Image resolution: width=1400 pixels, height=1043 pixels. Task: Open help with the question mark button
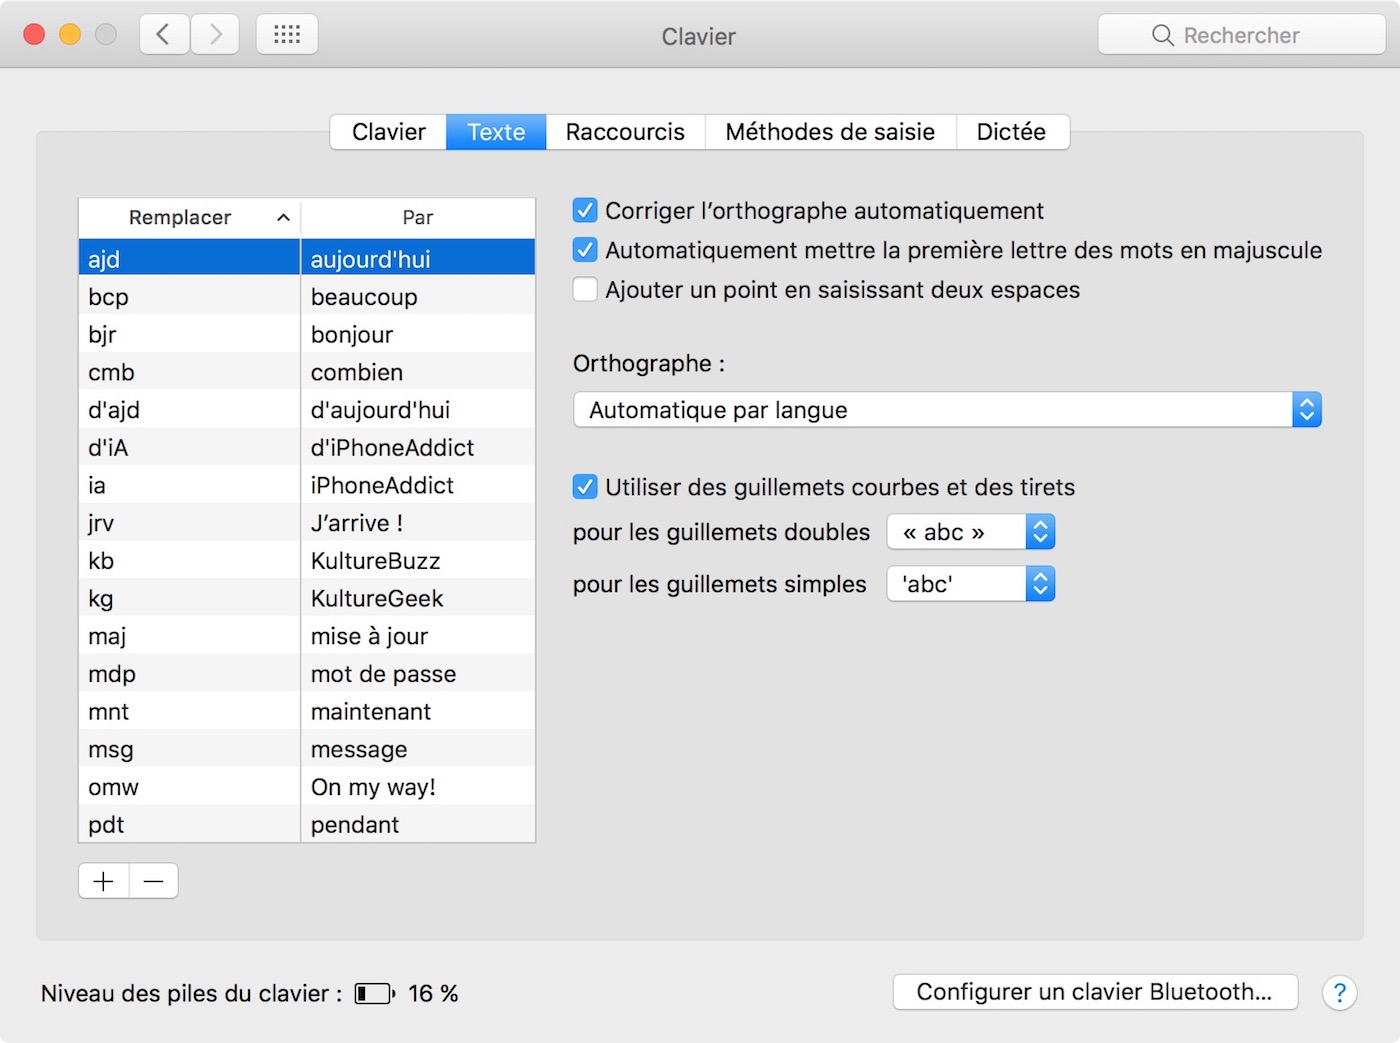(x=1340, y=993)
